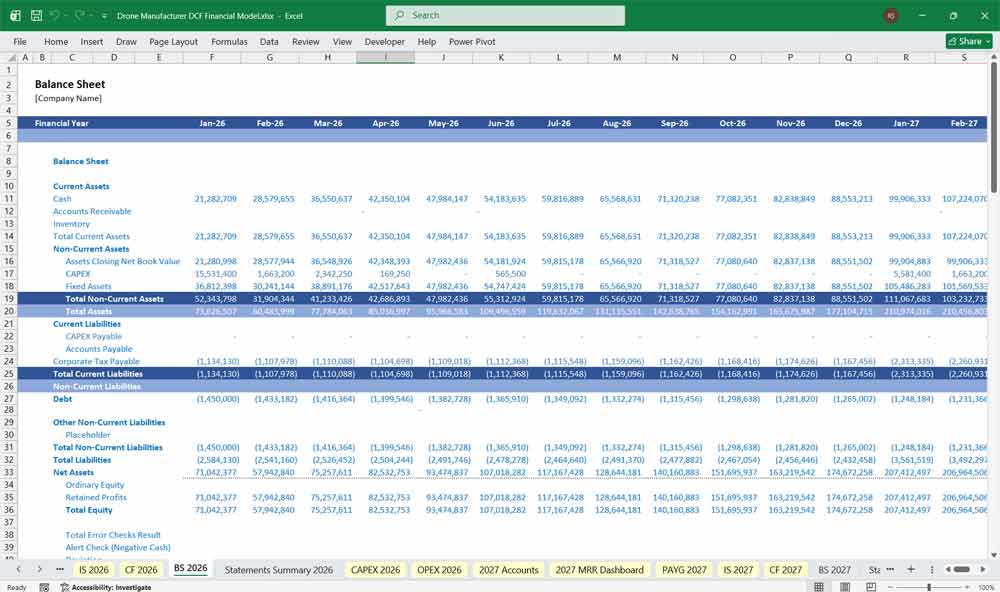Click the Search box in title bar
This screenshot has height=592, width=1000.
coord(504,15)
